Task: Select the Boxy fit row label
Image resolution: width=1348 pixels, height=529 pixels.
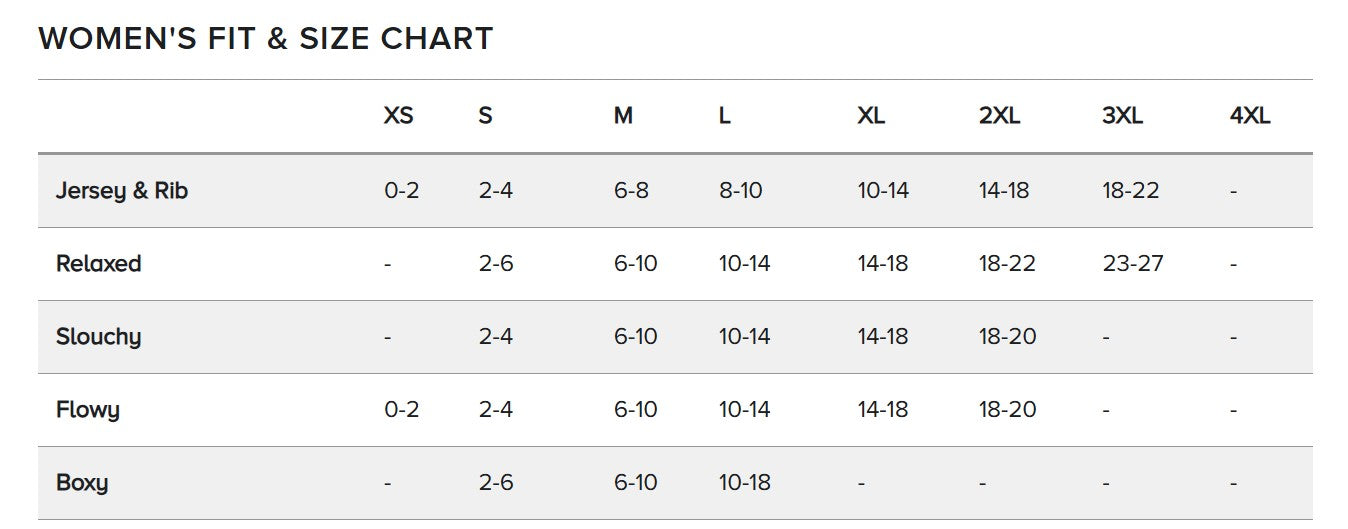Action: click(82, 483)
